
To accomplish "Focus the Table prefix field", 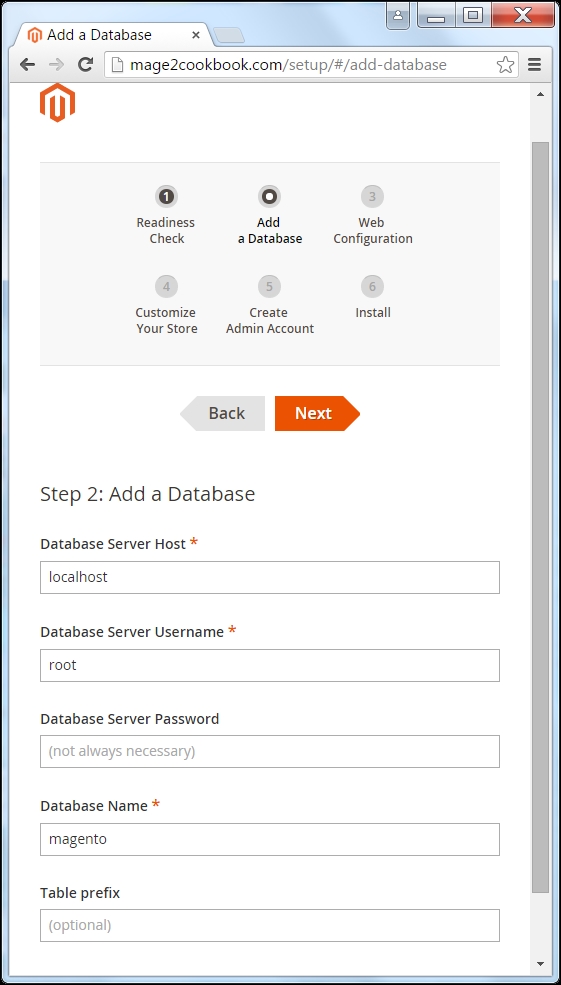I will (270, 925).
